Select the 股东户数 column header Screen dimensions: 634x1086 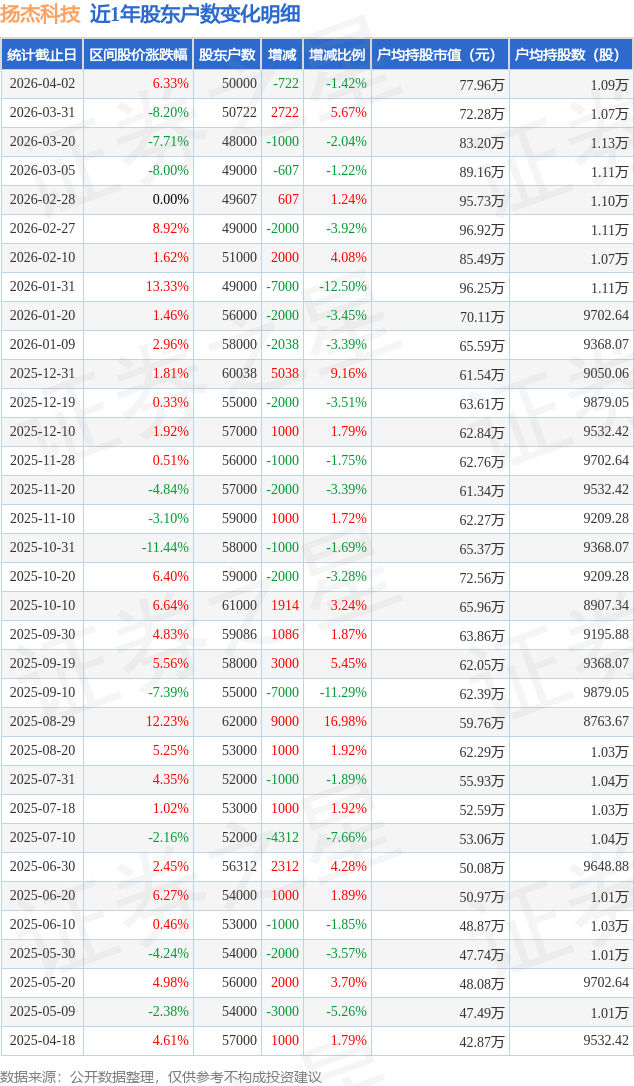point(227,55)
